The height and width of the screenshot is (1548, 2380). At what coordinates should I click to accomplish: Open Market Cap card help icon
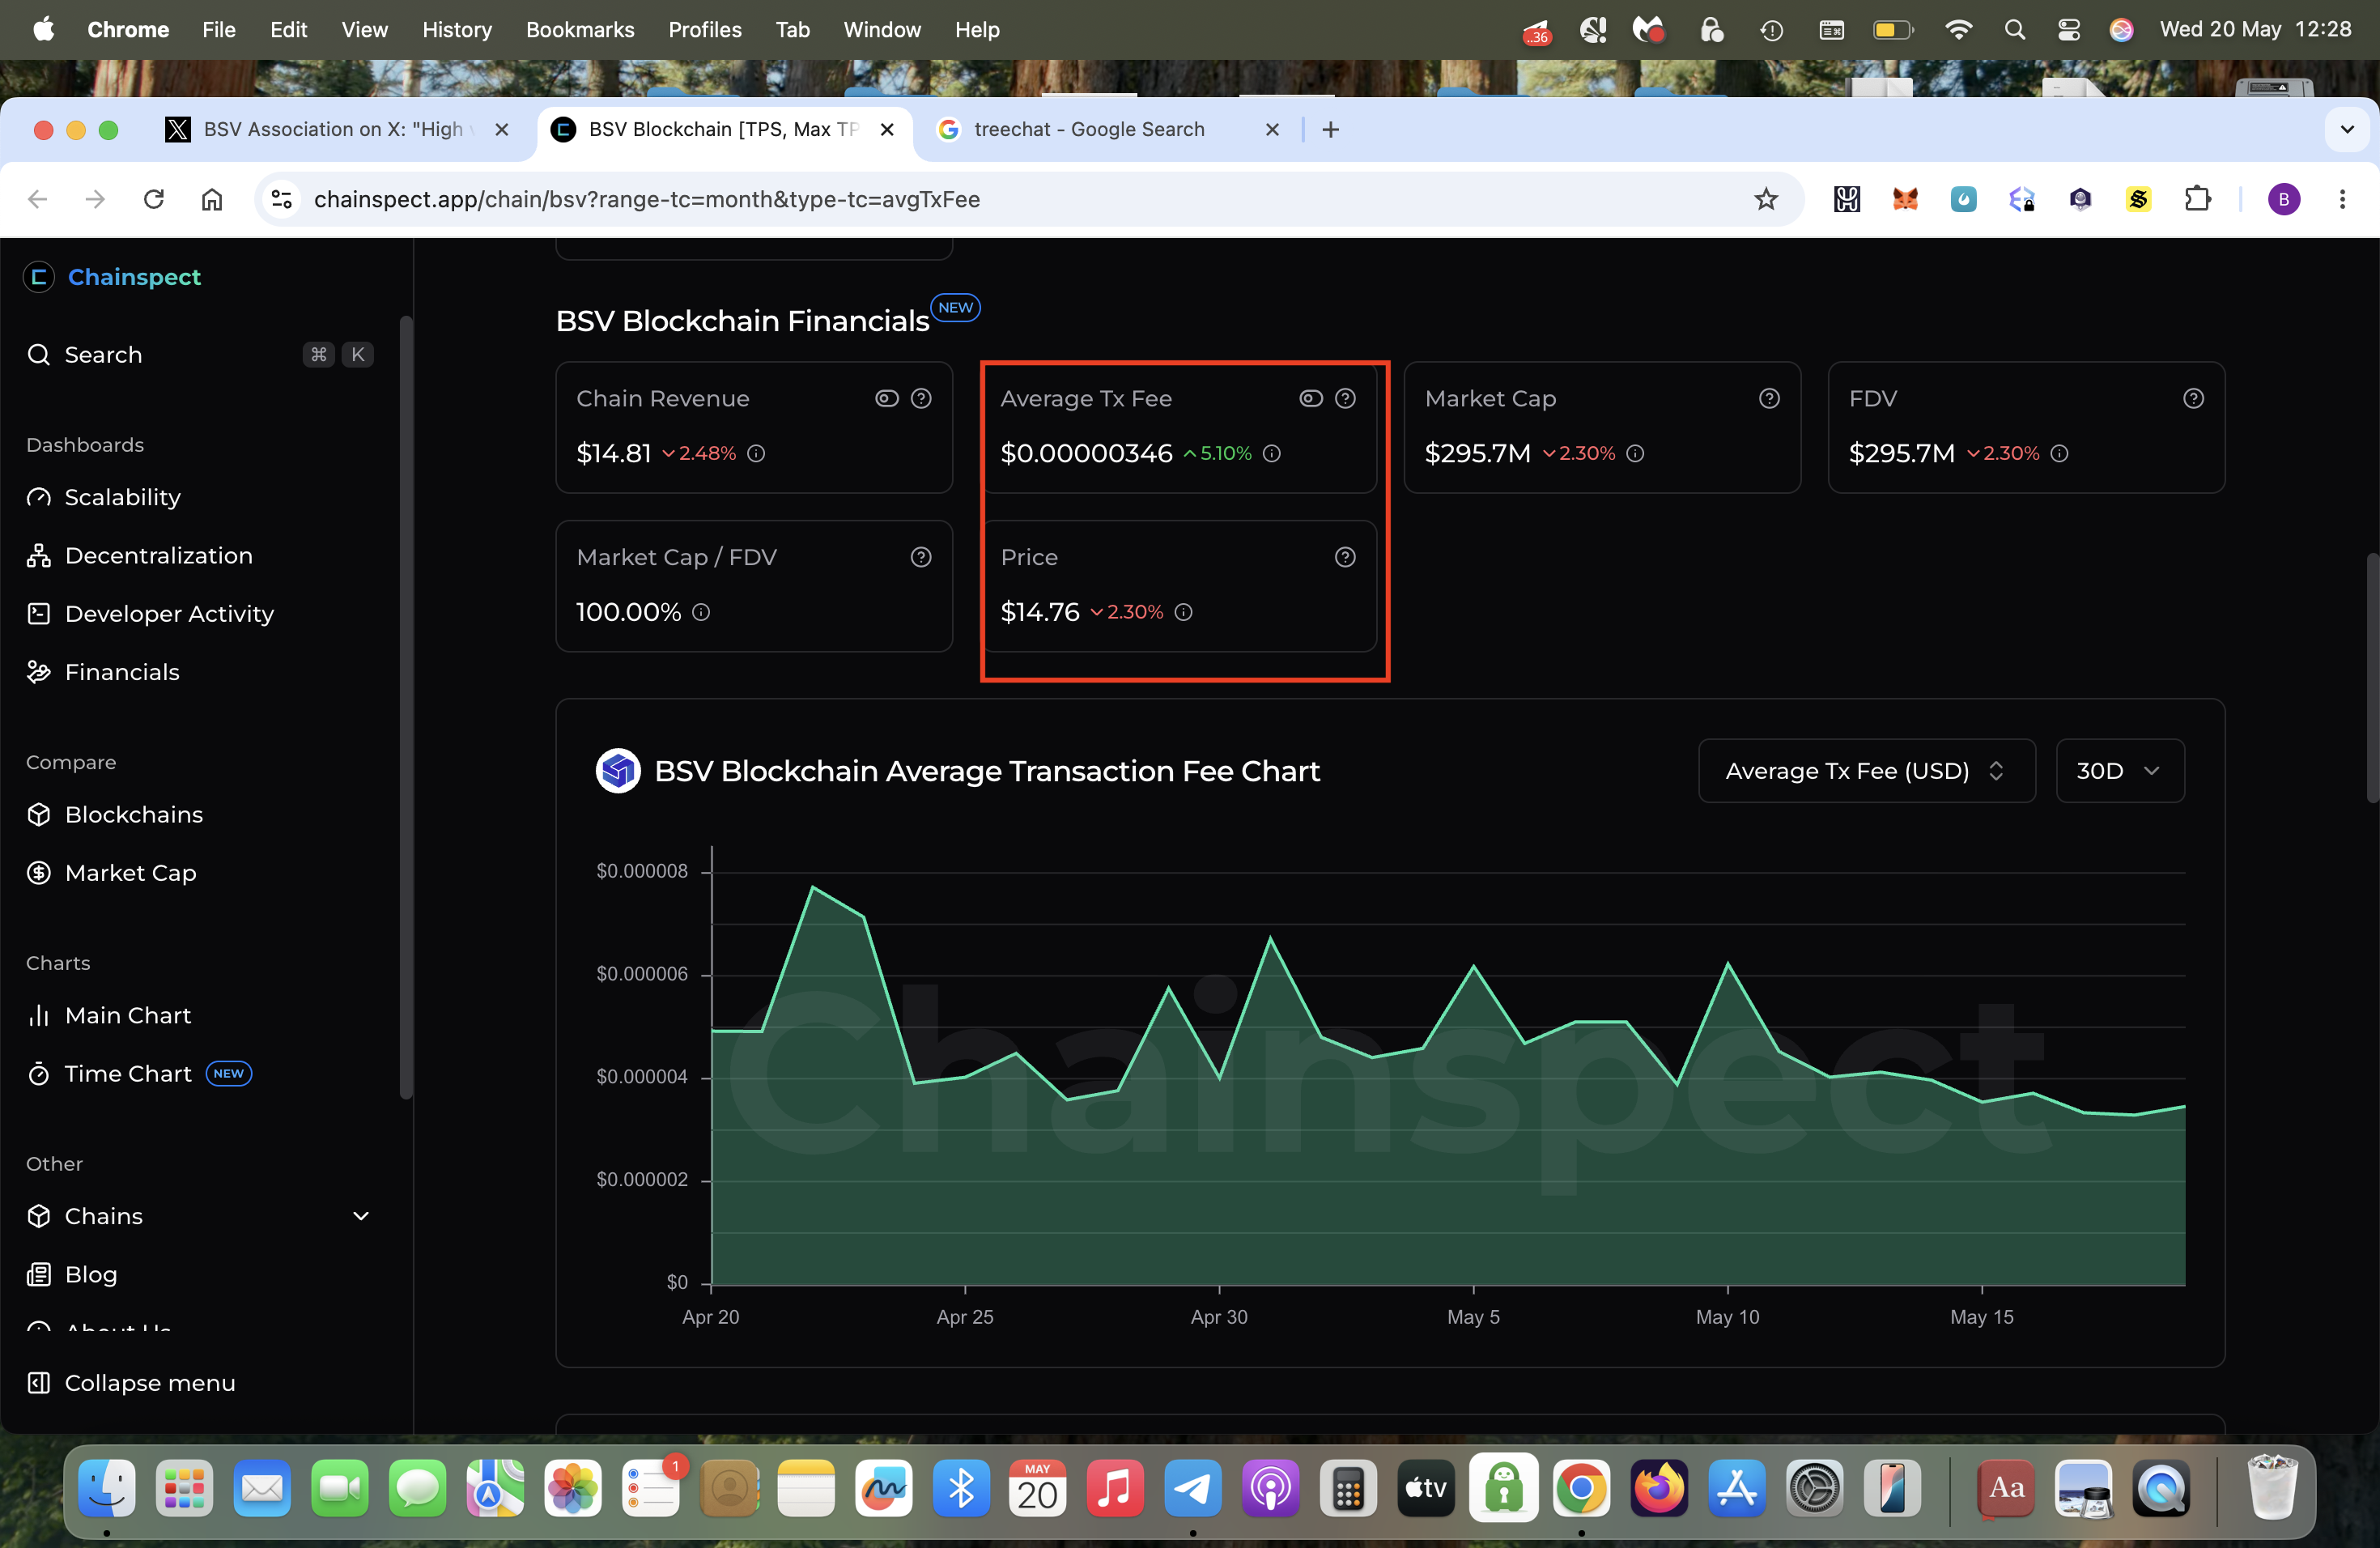pos(1769,398)
